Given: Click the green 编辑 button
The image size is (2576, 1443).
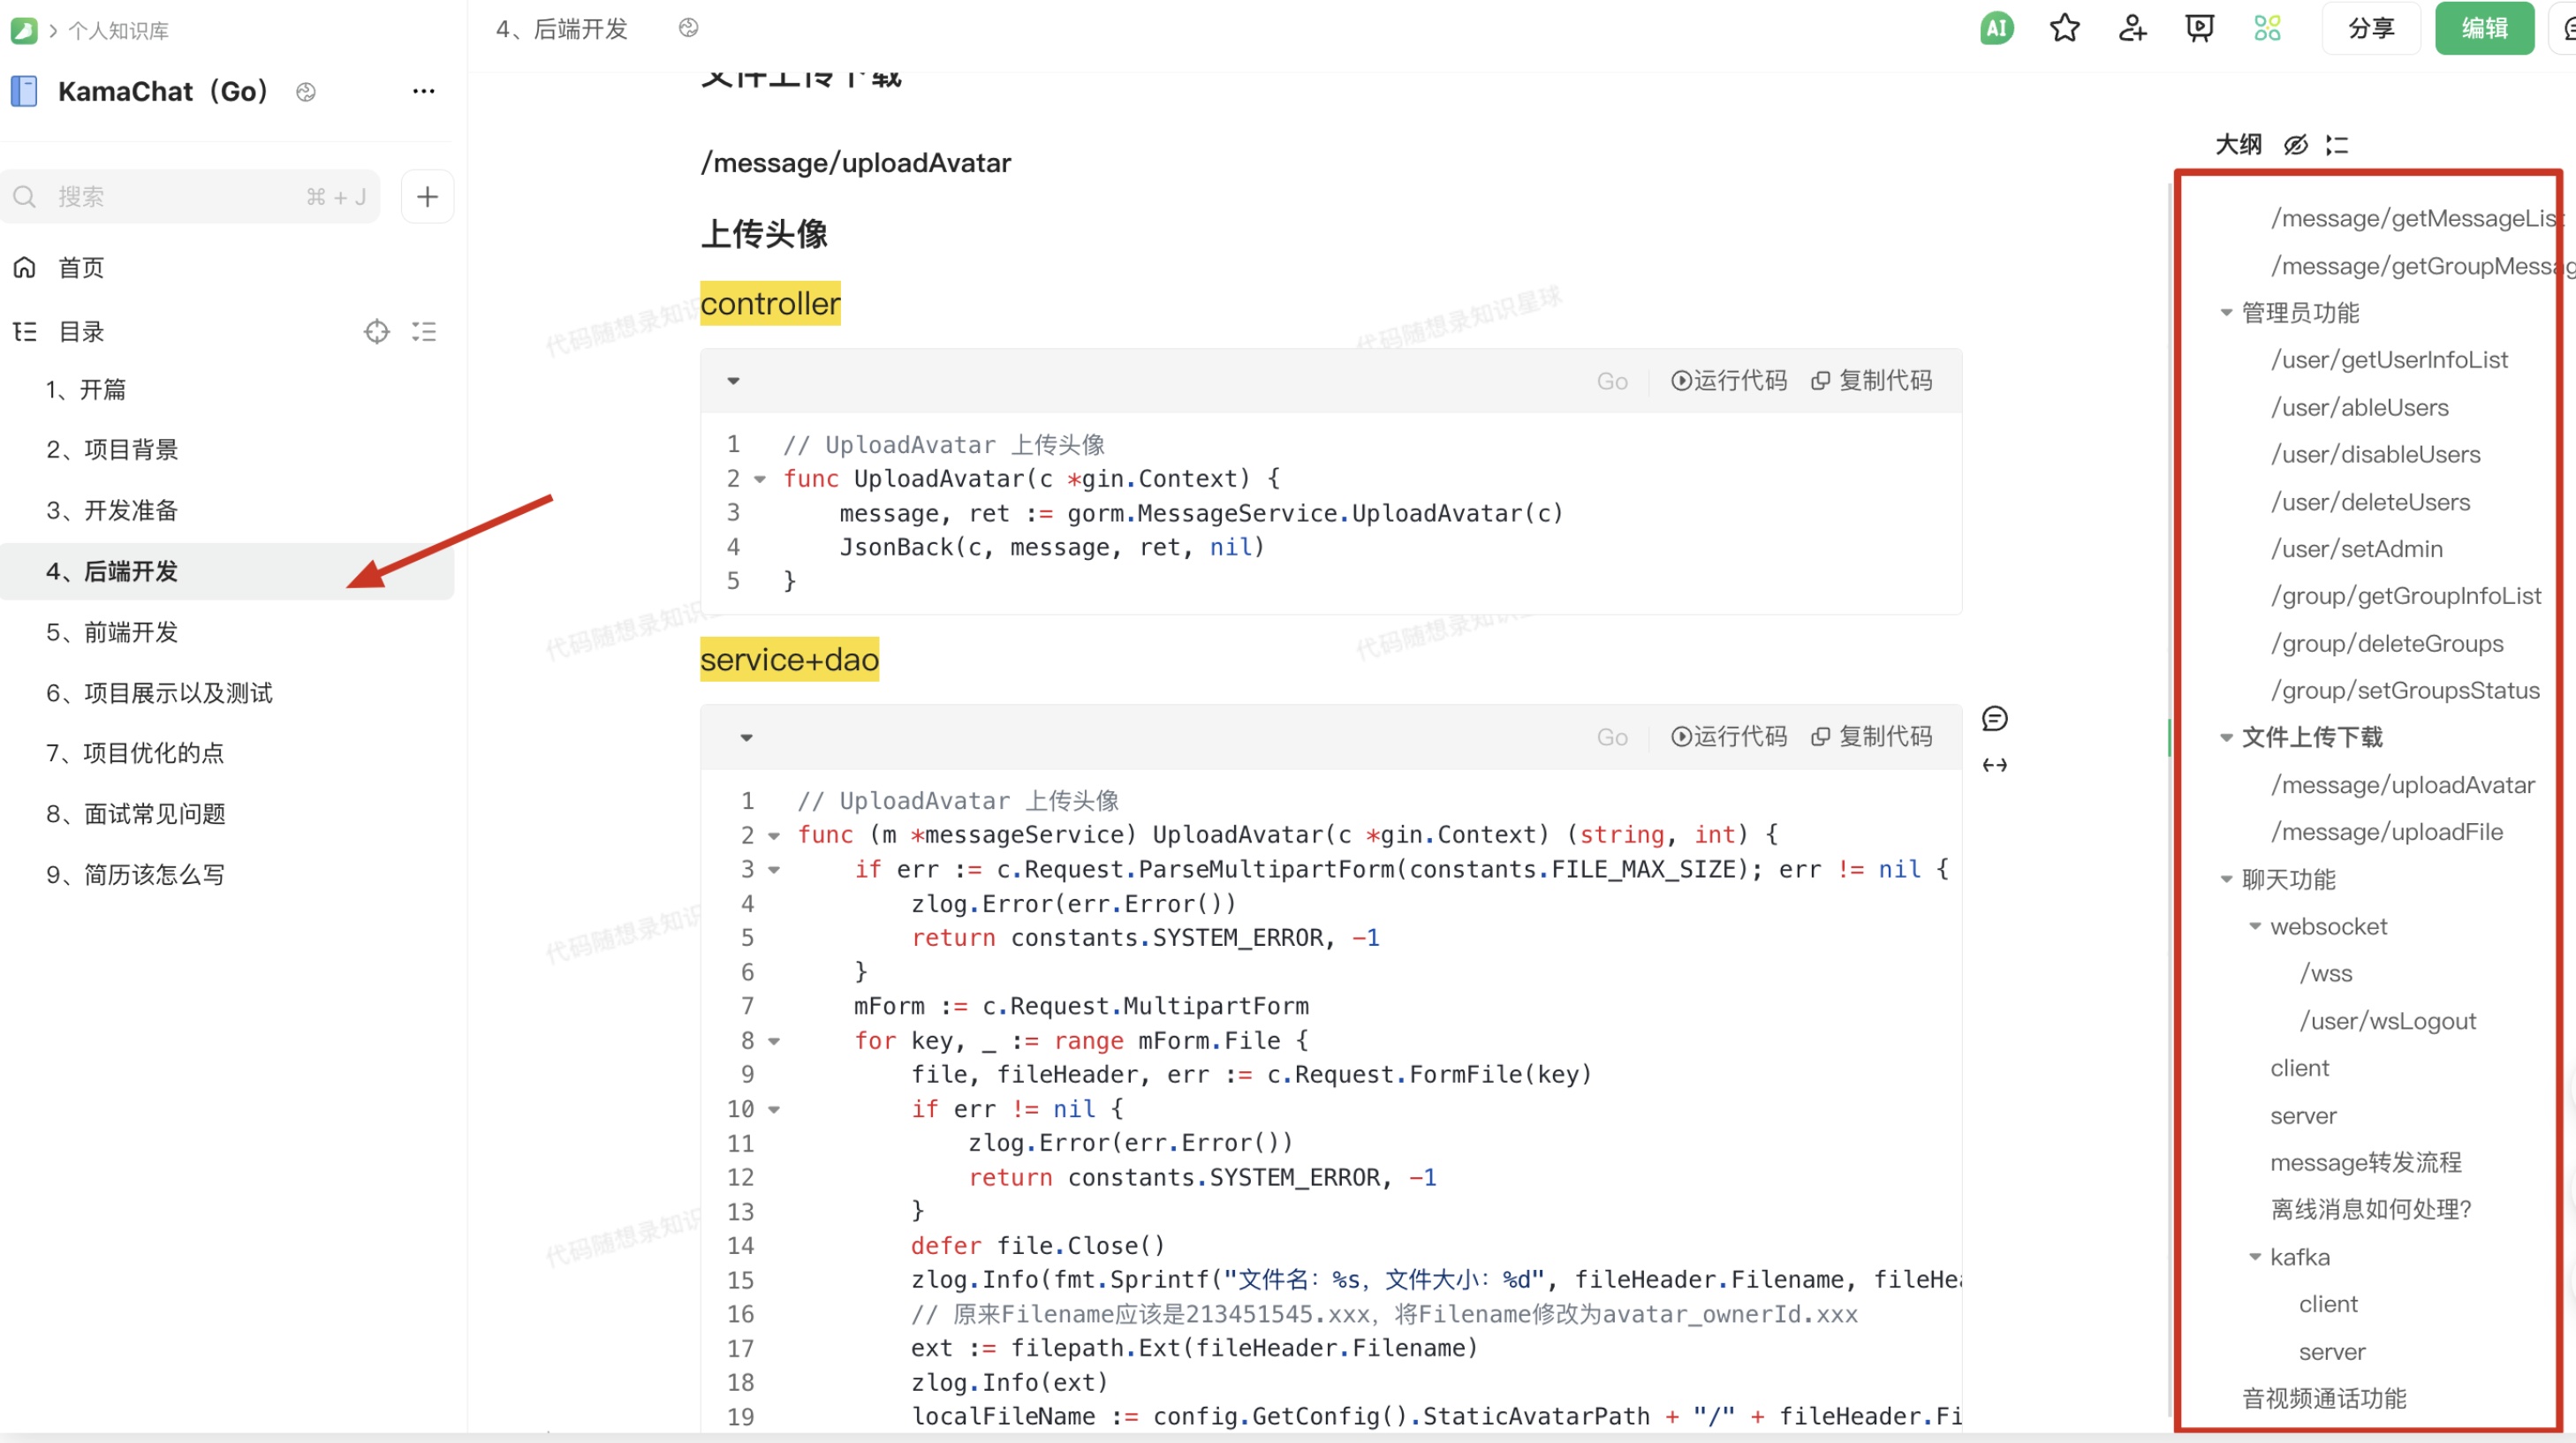Looking at the screenshot, I should click(x=2483, y=28).
